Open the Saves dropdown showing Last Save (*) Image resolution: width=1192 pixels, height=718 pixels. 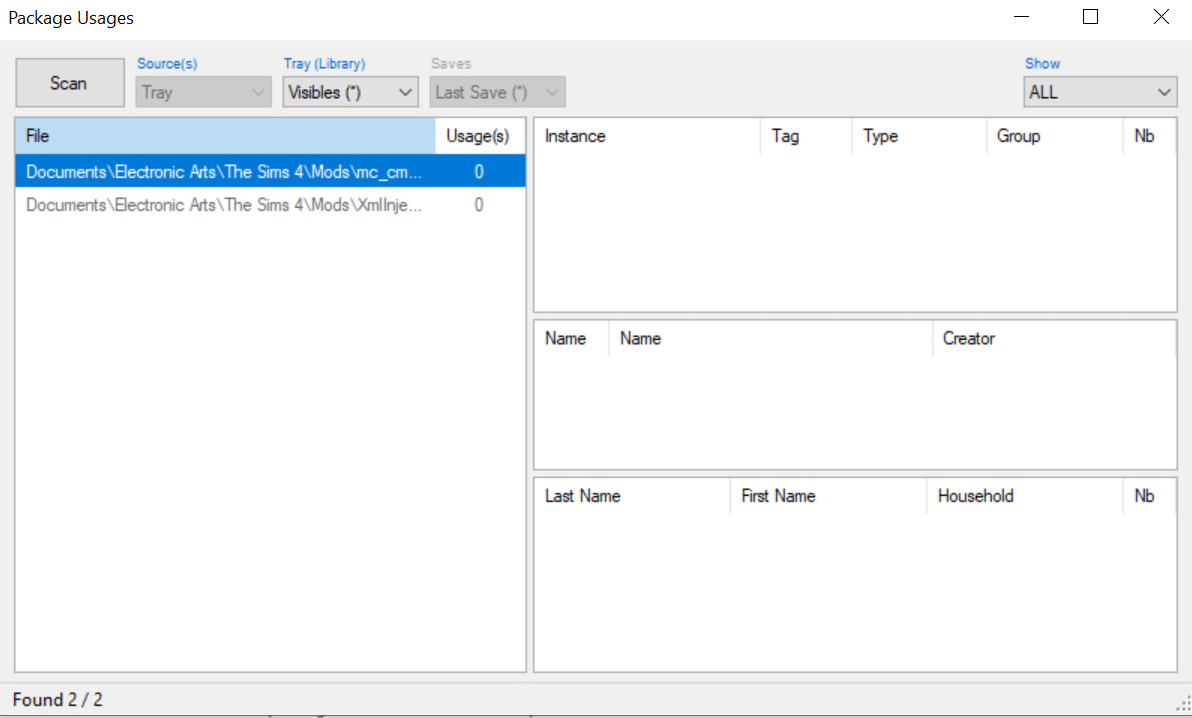pos(497,91)
